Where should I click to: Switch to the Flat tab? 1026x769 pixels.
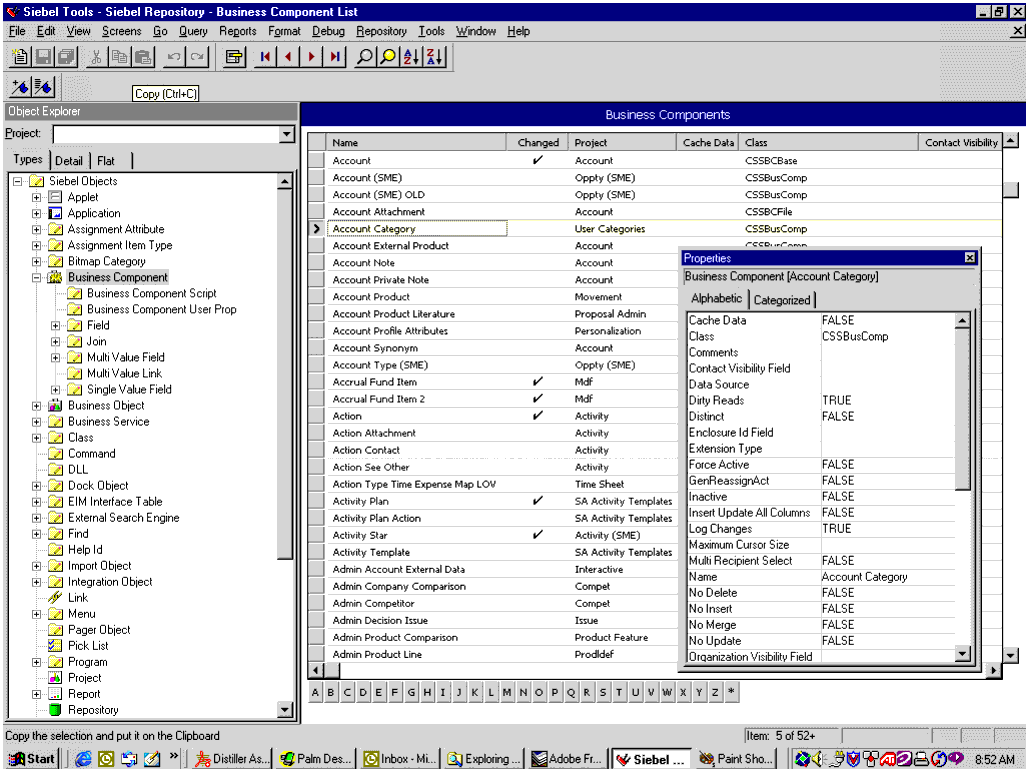[x=106, y=161]
